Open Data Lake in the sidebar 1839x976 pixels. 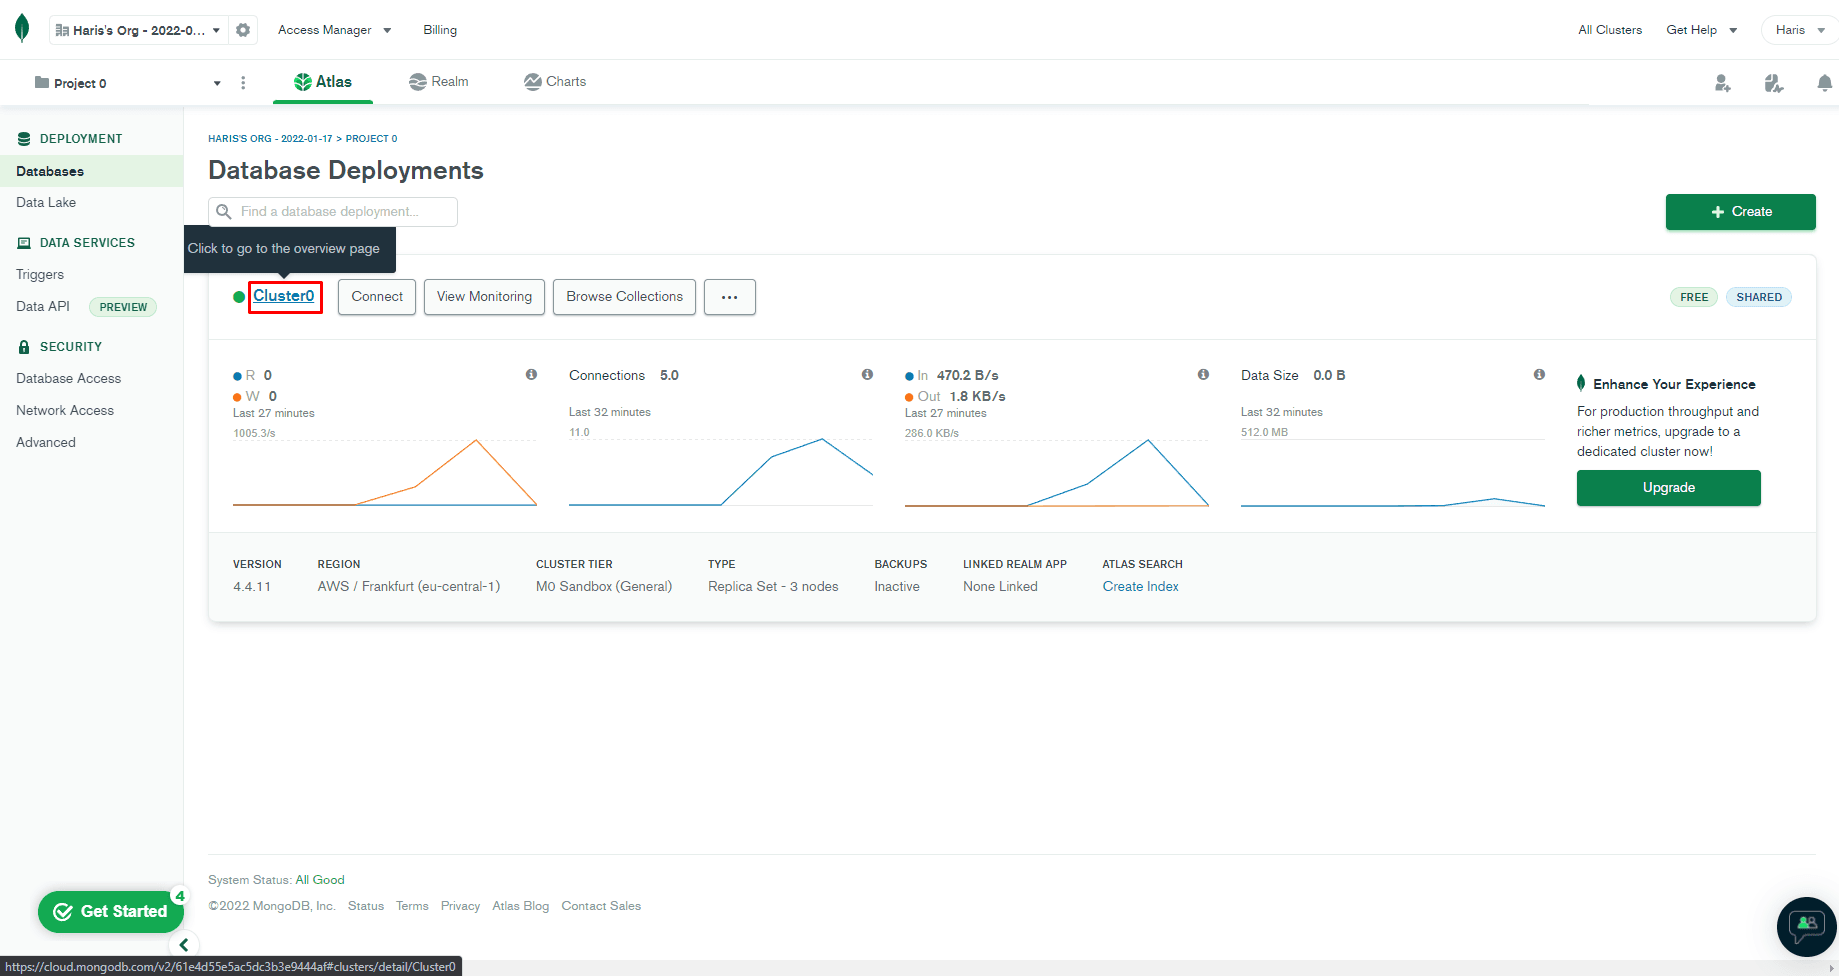[46, 202]
